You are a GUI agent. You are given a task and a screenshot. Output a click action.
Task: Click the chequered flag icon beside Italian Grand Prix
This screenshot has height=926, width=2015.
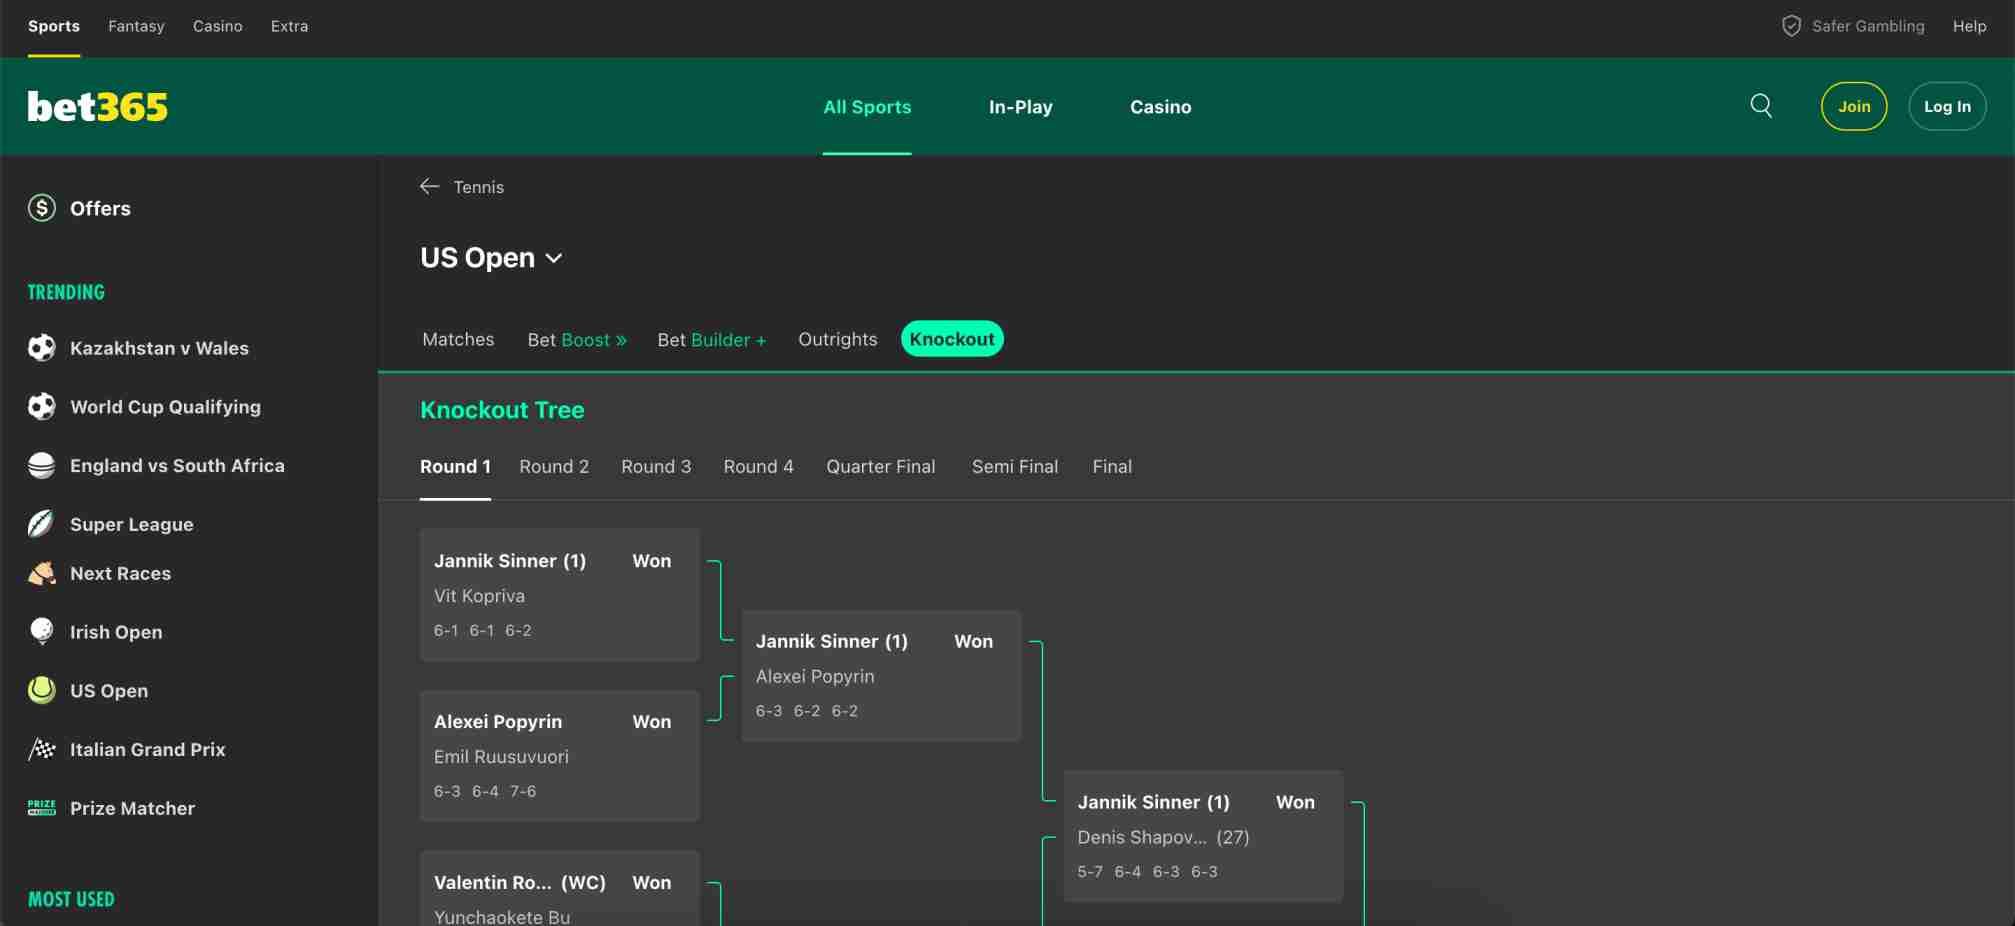[x=42, y=749]
